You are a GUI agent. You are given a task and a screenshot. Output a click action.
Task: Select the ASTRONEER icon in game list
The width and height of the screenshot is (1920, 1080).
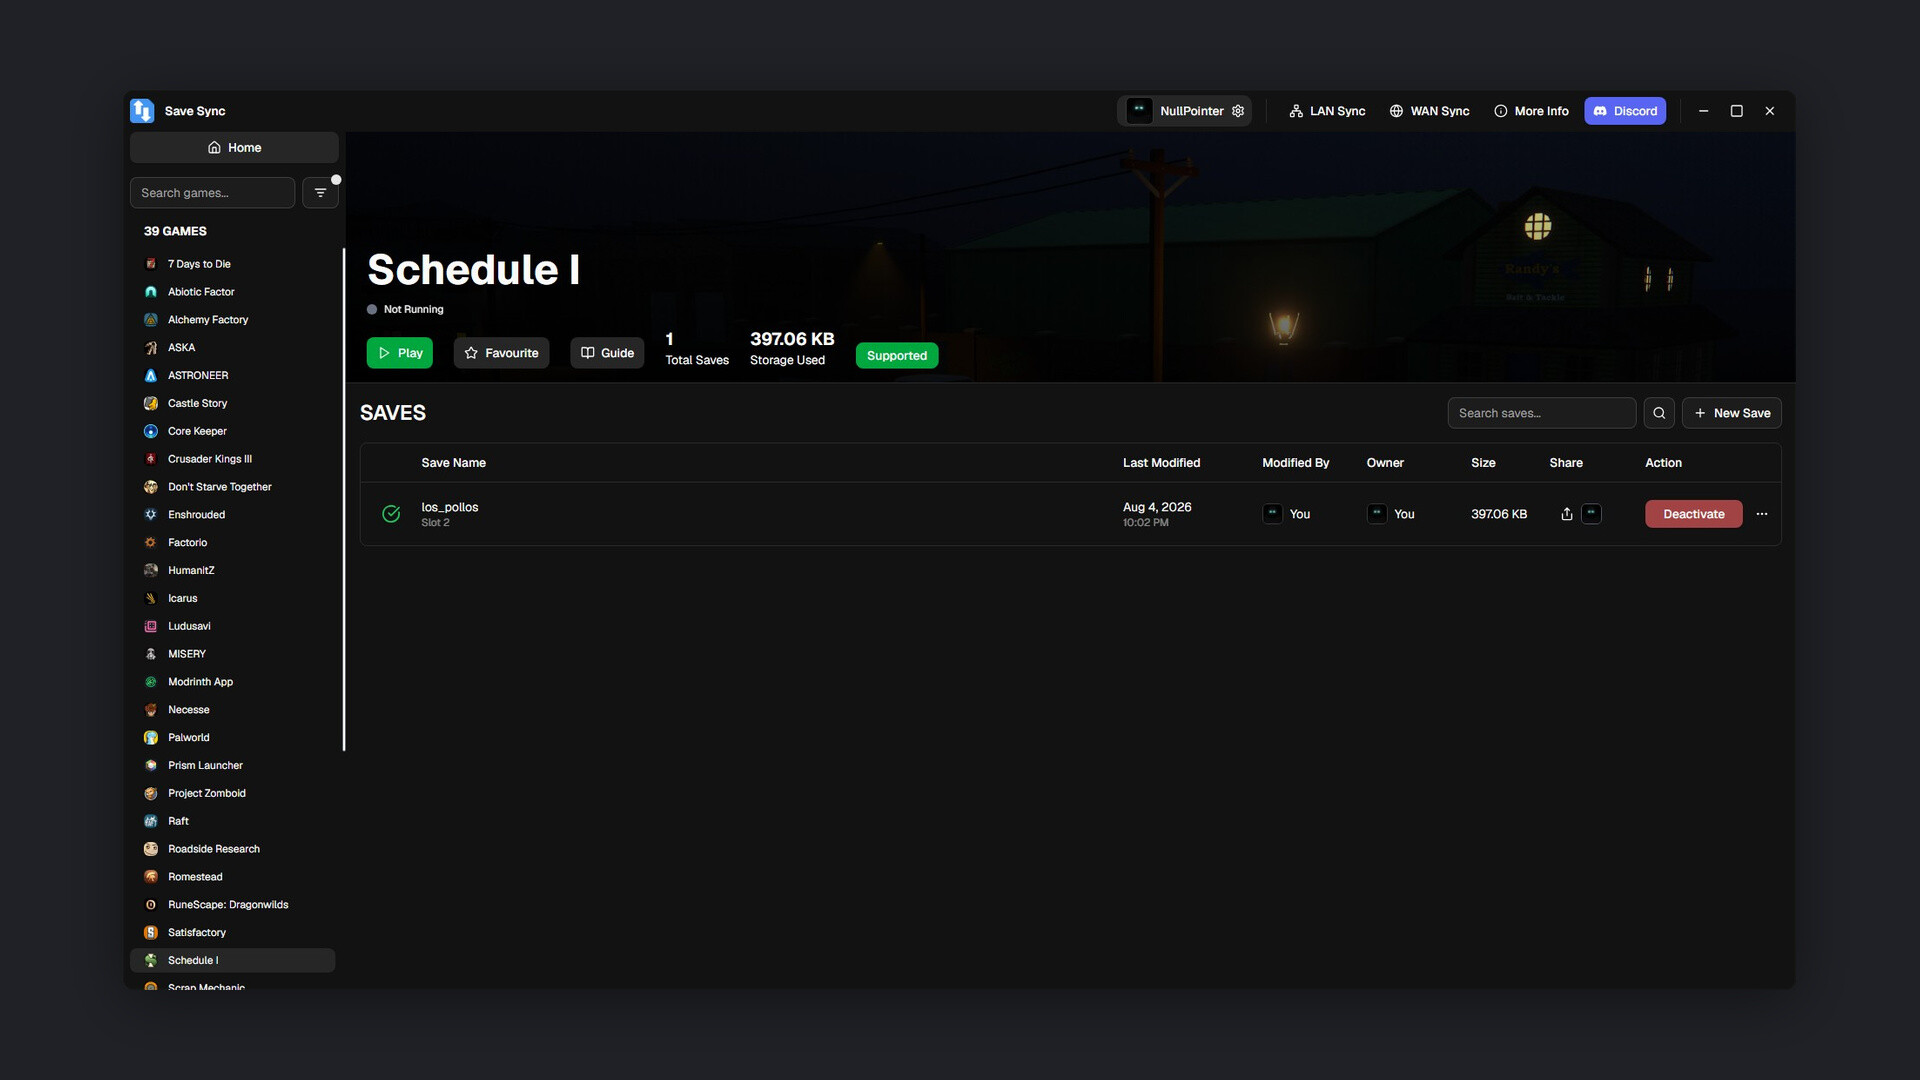151,376
